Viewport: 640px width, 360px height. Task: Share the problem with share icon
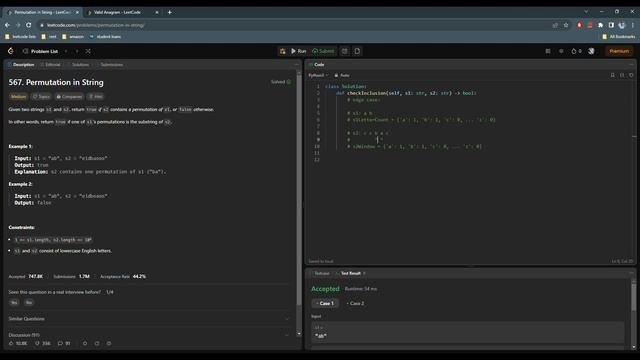97,343
